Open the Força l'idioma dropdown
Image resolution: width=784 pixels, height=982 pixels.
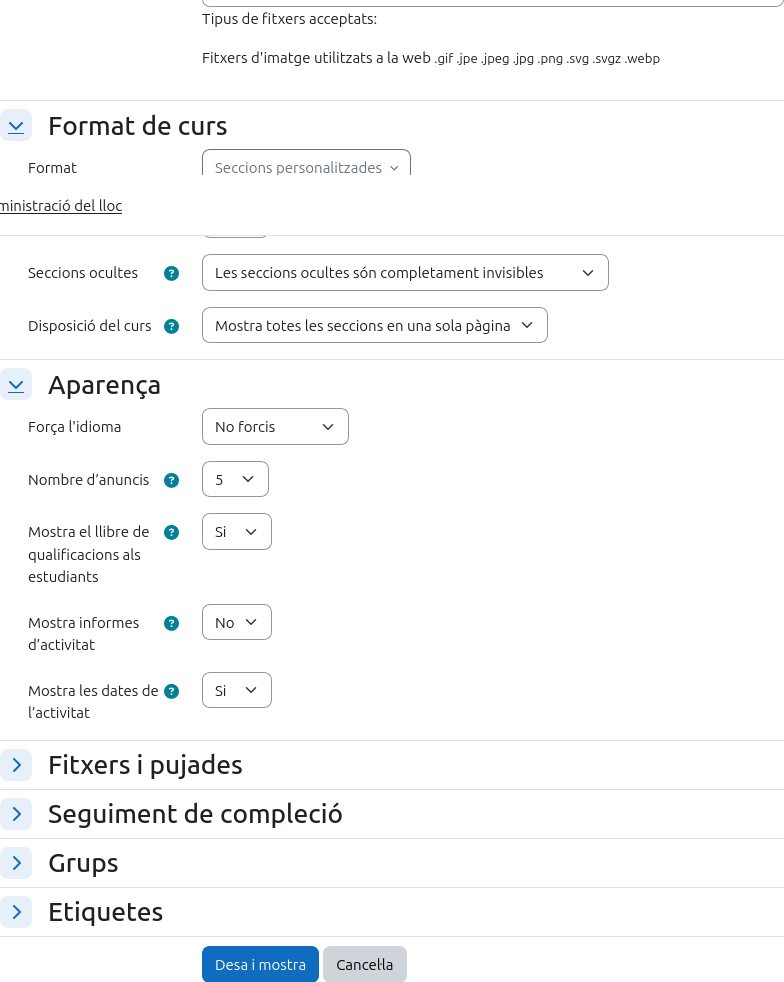pos(275,427)
